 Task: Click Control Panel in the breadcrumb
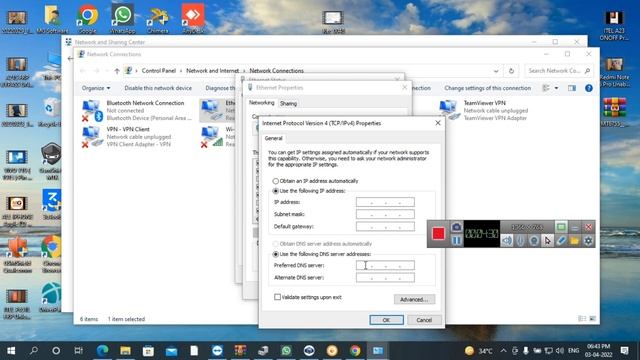(x=158, y=71)
